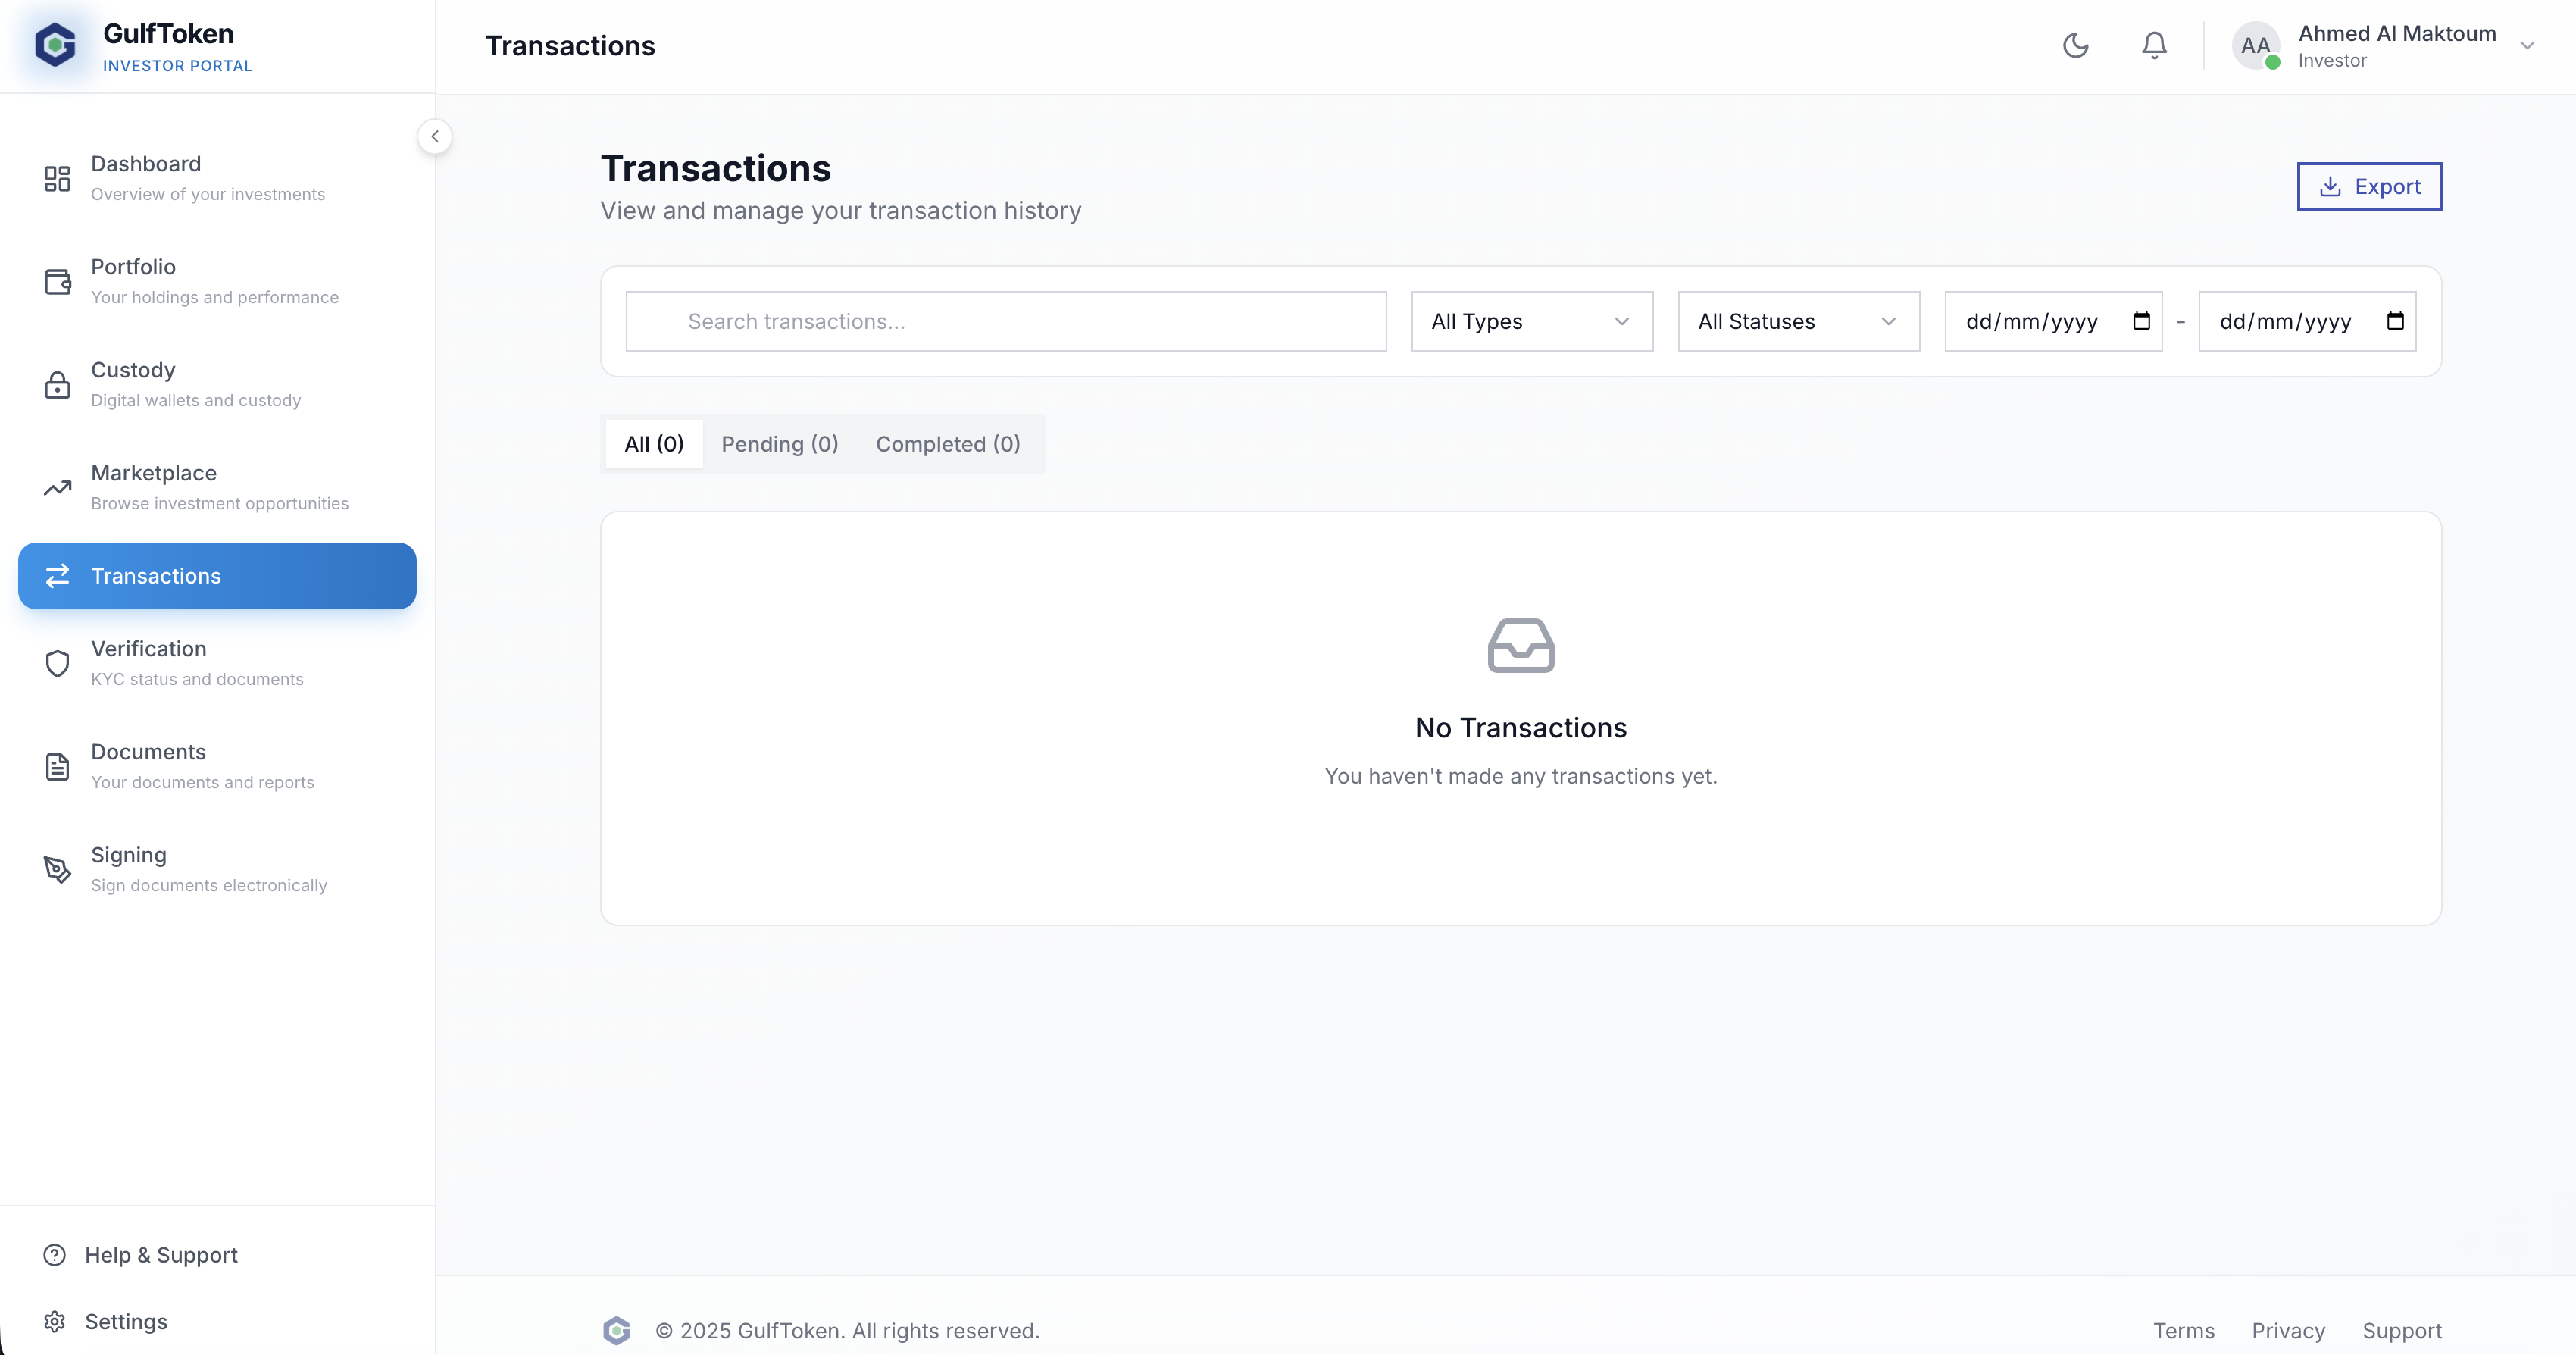Collapse the sidebar with arrow button
Viewport: 2576px width, 1355px height.
coord(434,137)
